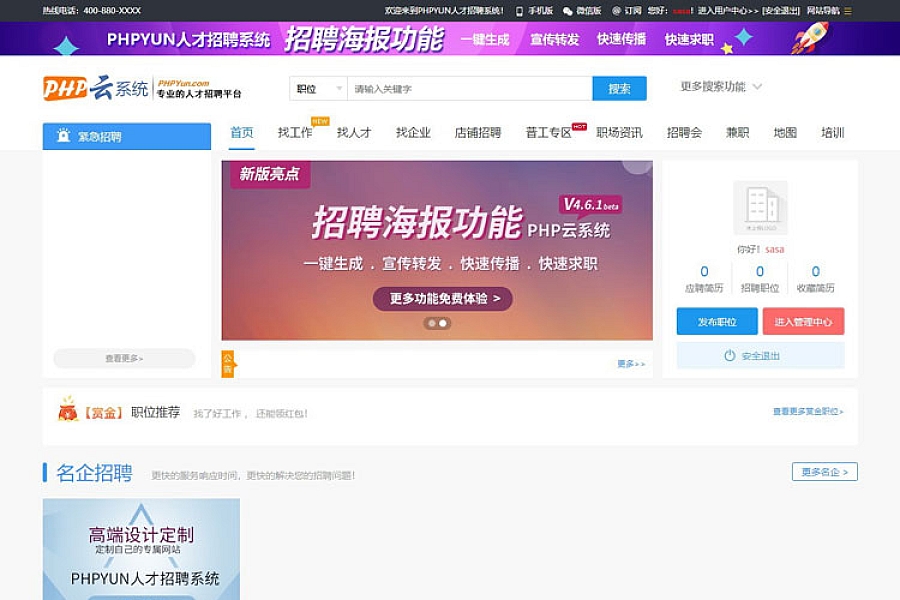
Task: Click the WeChat icon for 微信版
Action: (x=567, y=11)
